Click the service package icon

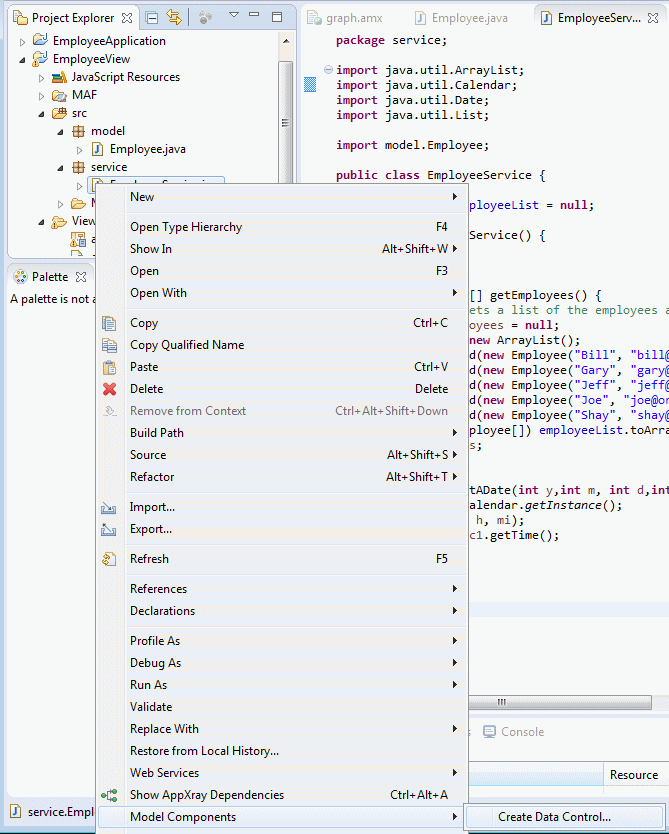tap(78, 167)
